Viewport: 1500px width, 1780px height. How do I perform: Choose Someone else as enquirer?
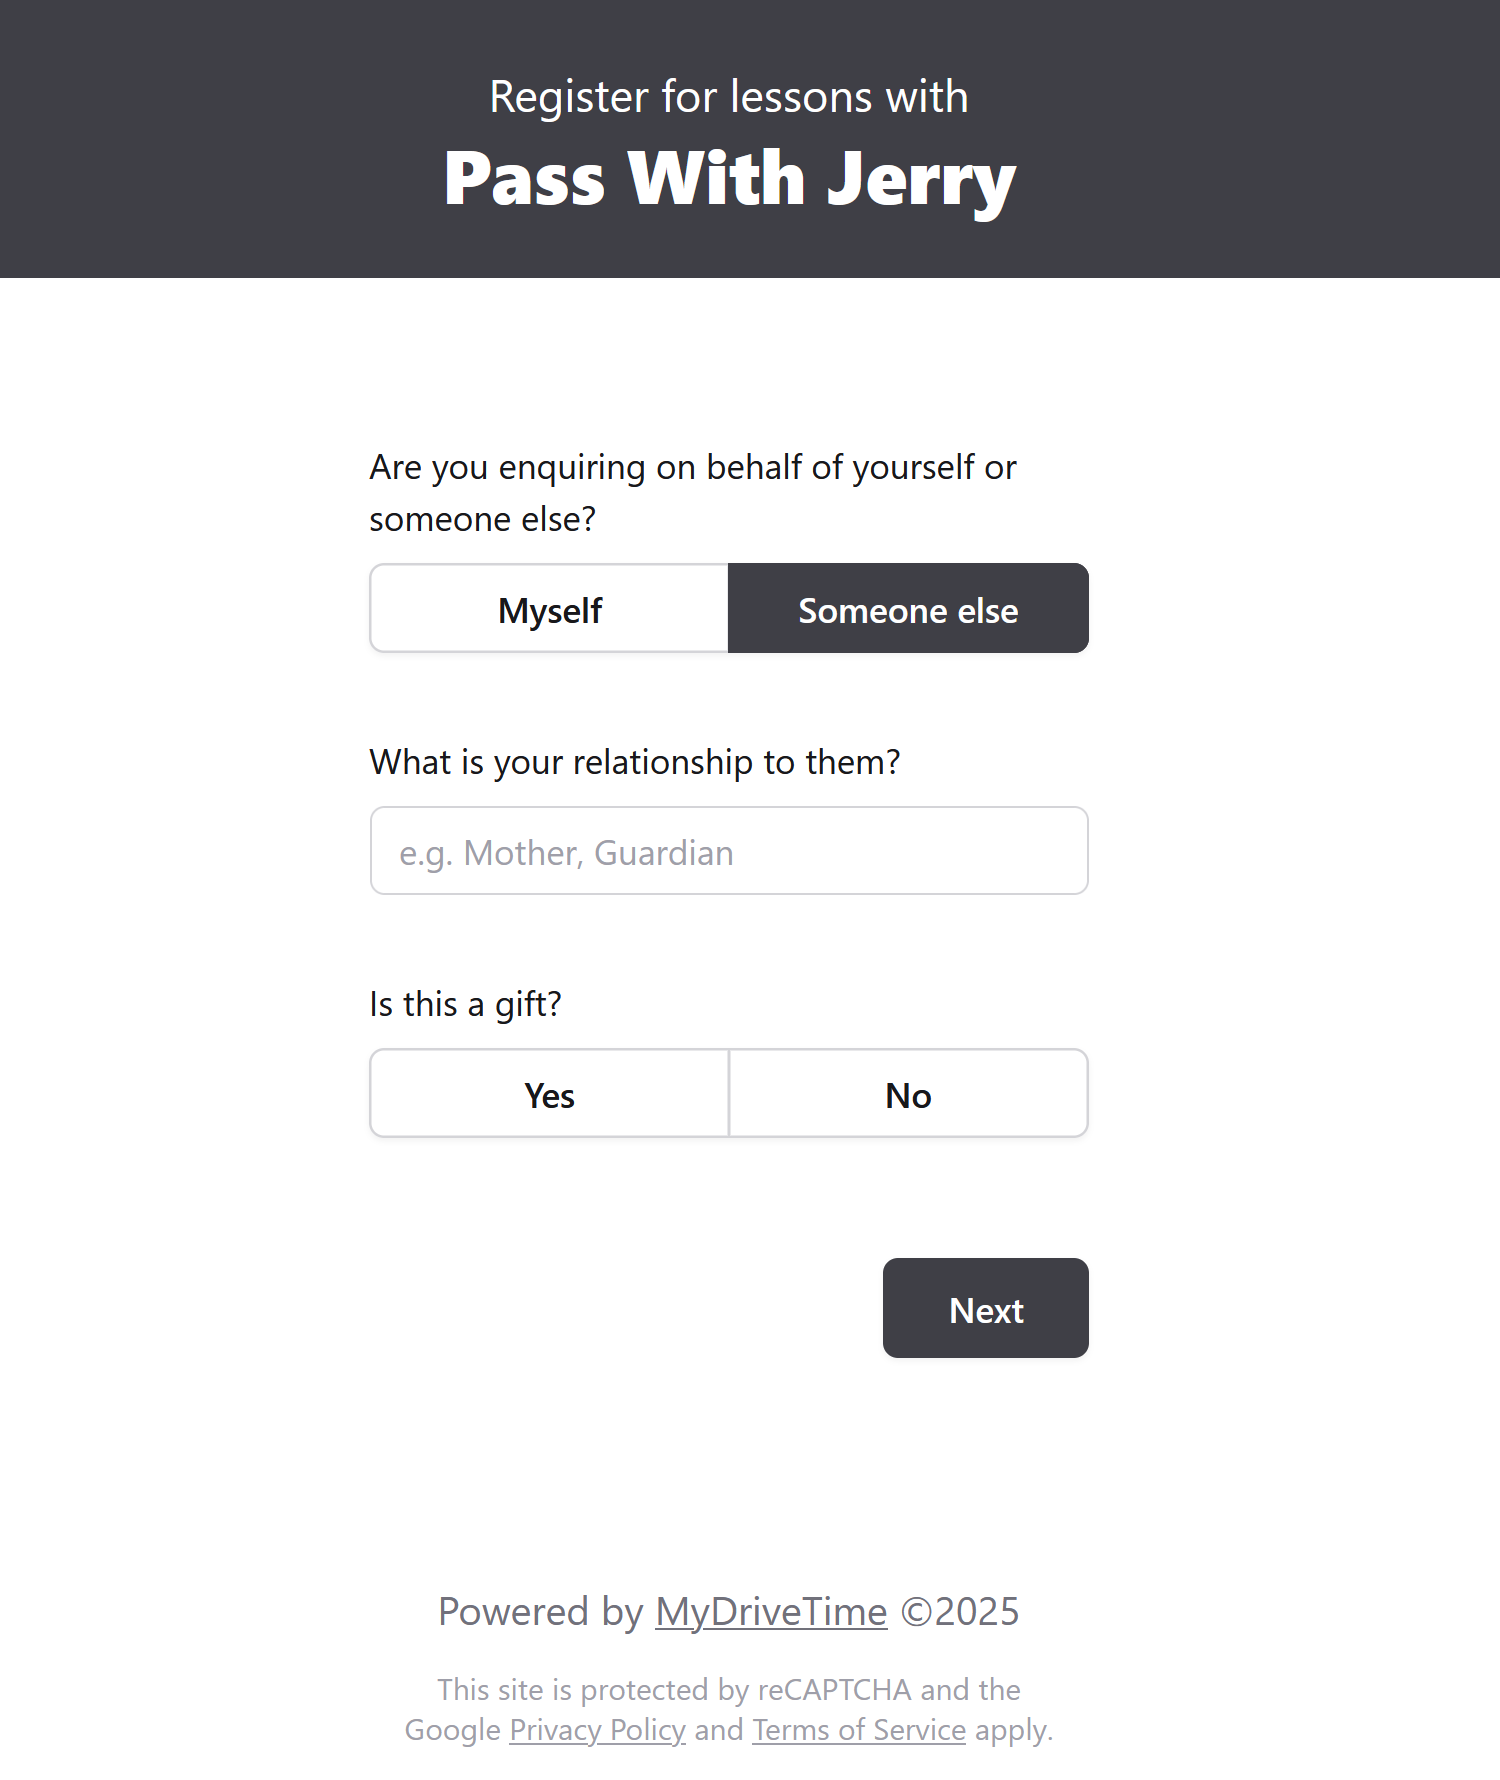(908, 610)
